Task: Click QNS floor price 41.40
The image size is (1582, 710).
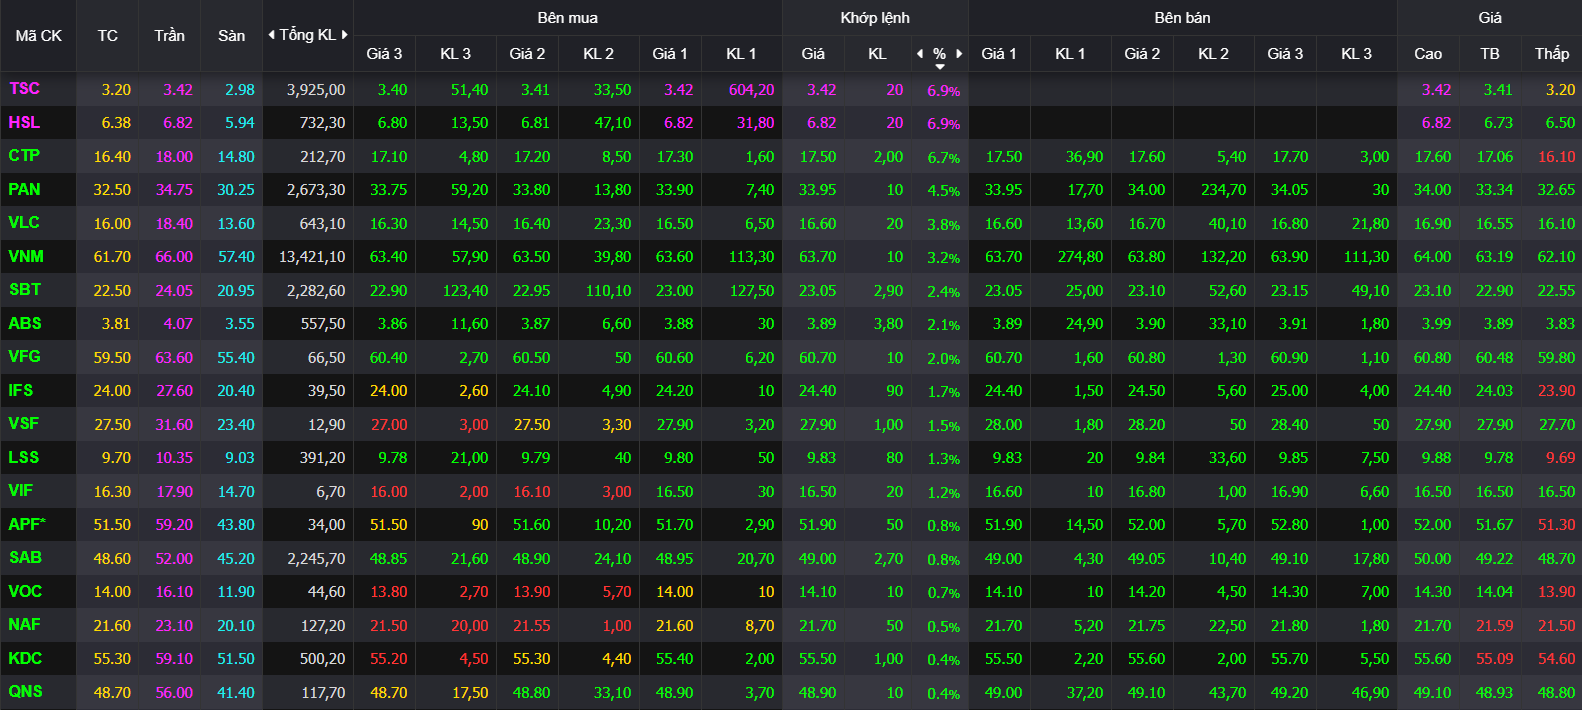Action: pyautogui.click(x=236, y=693)
